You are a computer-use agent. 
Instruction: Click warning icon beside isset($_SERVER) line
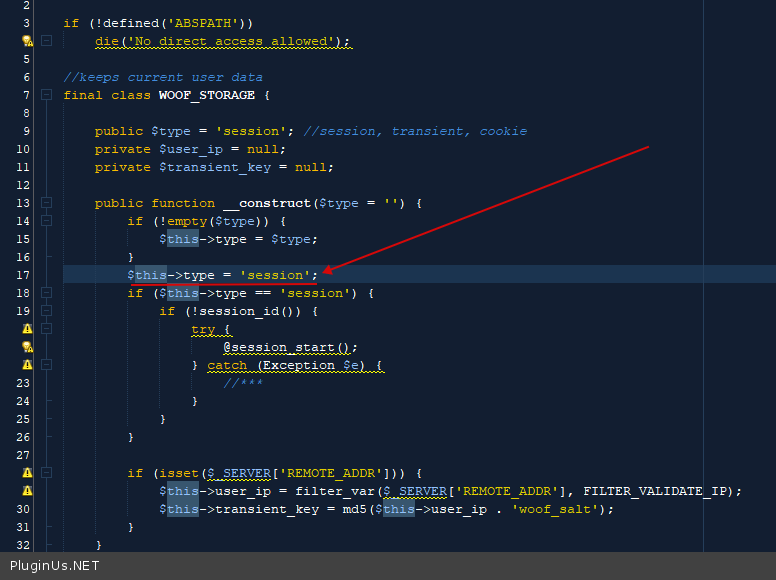click(x=27, y=473)
